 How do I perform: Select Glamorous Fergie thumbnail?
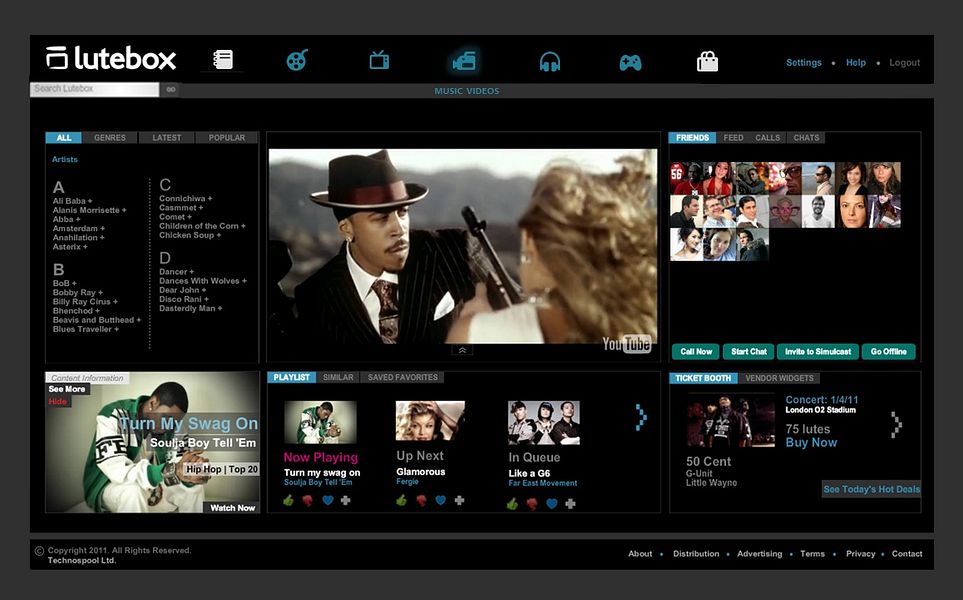click(430, 421)
